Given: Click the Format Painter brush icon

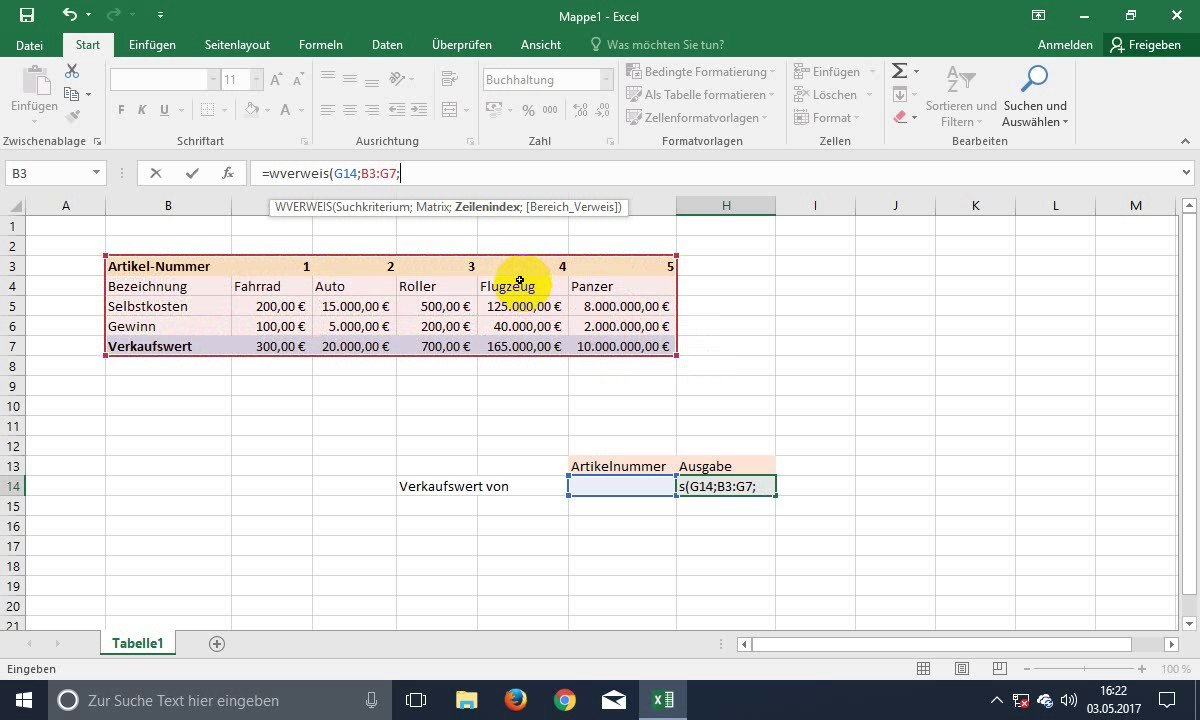Looking at the screenshot, I should 72,116.
